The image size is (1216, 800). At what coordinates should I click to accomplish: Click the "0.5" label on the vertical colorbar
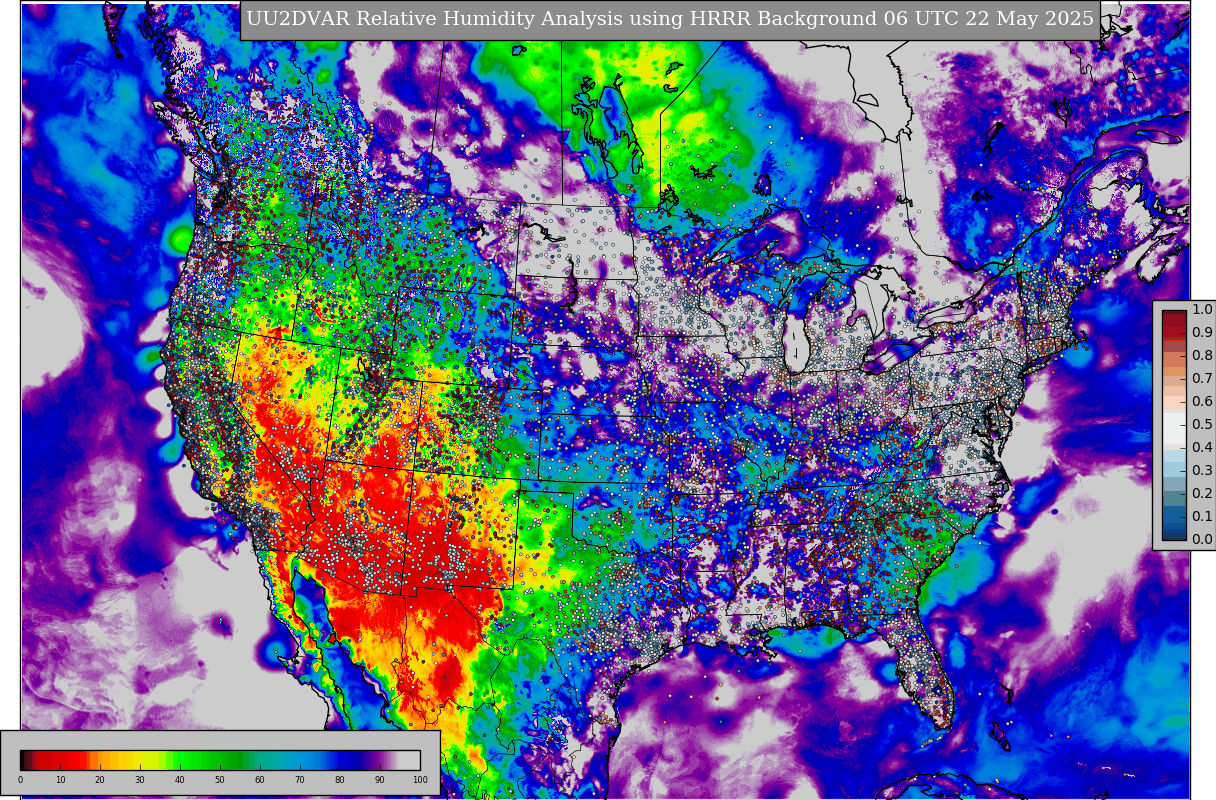point(1202,425)
